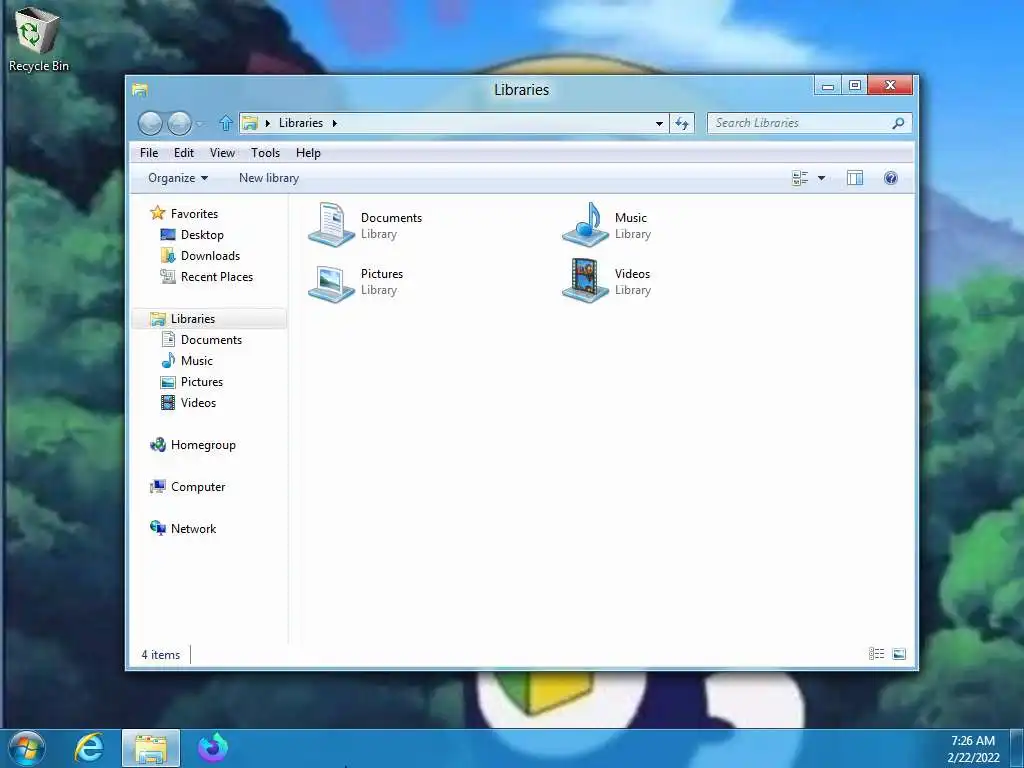Toggle the preview pane
This screenshot has height=768, width=1024.
pos(855,178)
